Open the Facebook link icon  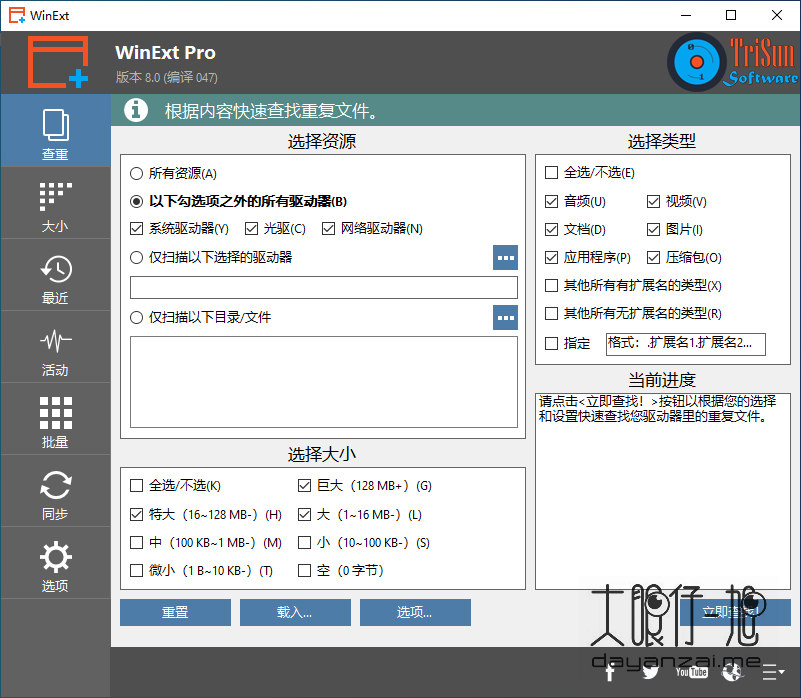tap(609, 672)
